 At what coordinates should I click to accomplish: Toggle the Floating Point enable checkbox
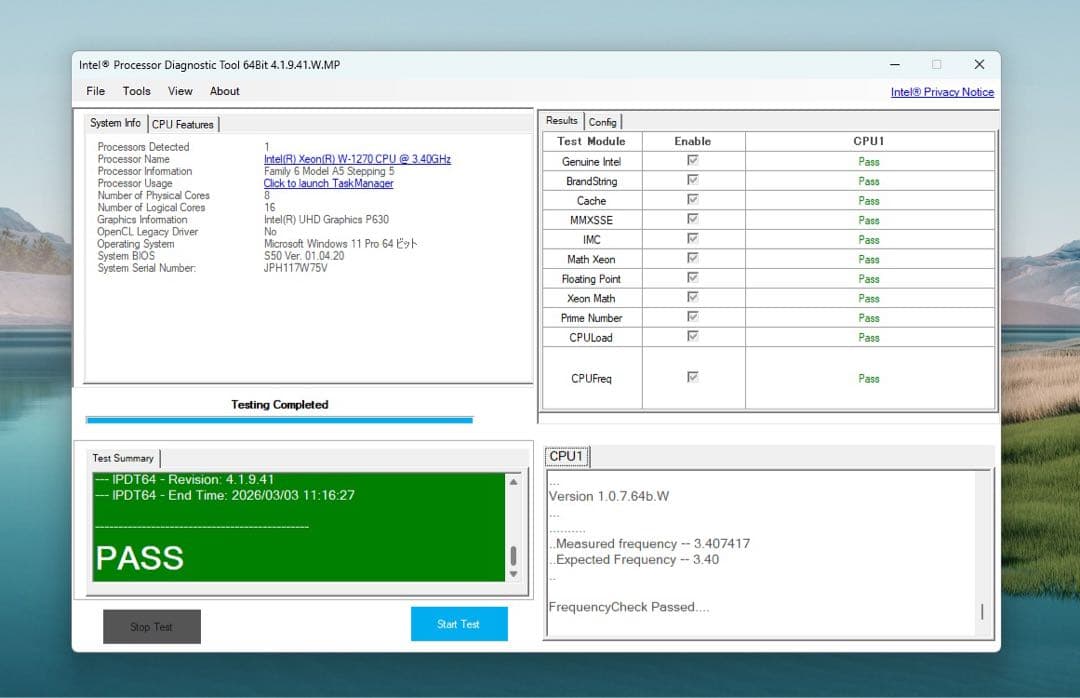692,277
